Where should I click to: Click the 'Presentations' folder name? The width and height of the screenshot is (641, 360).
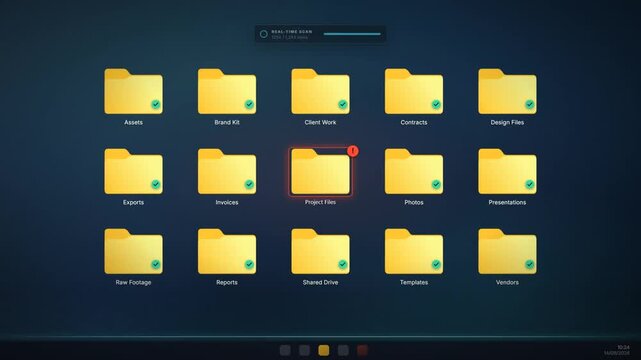coord(507,202)
